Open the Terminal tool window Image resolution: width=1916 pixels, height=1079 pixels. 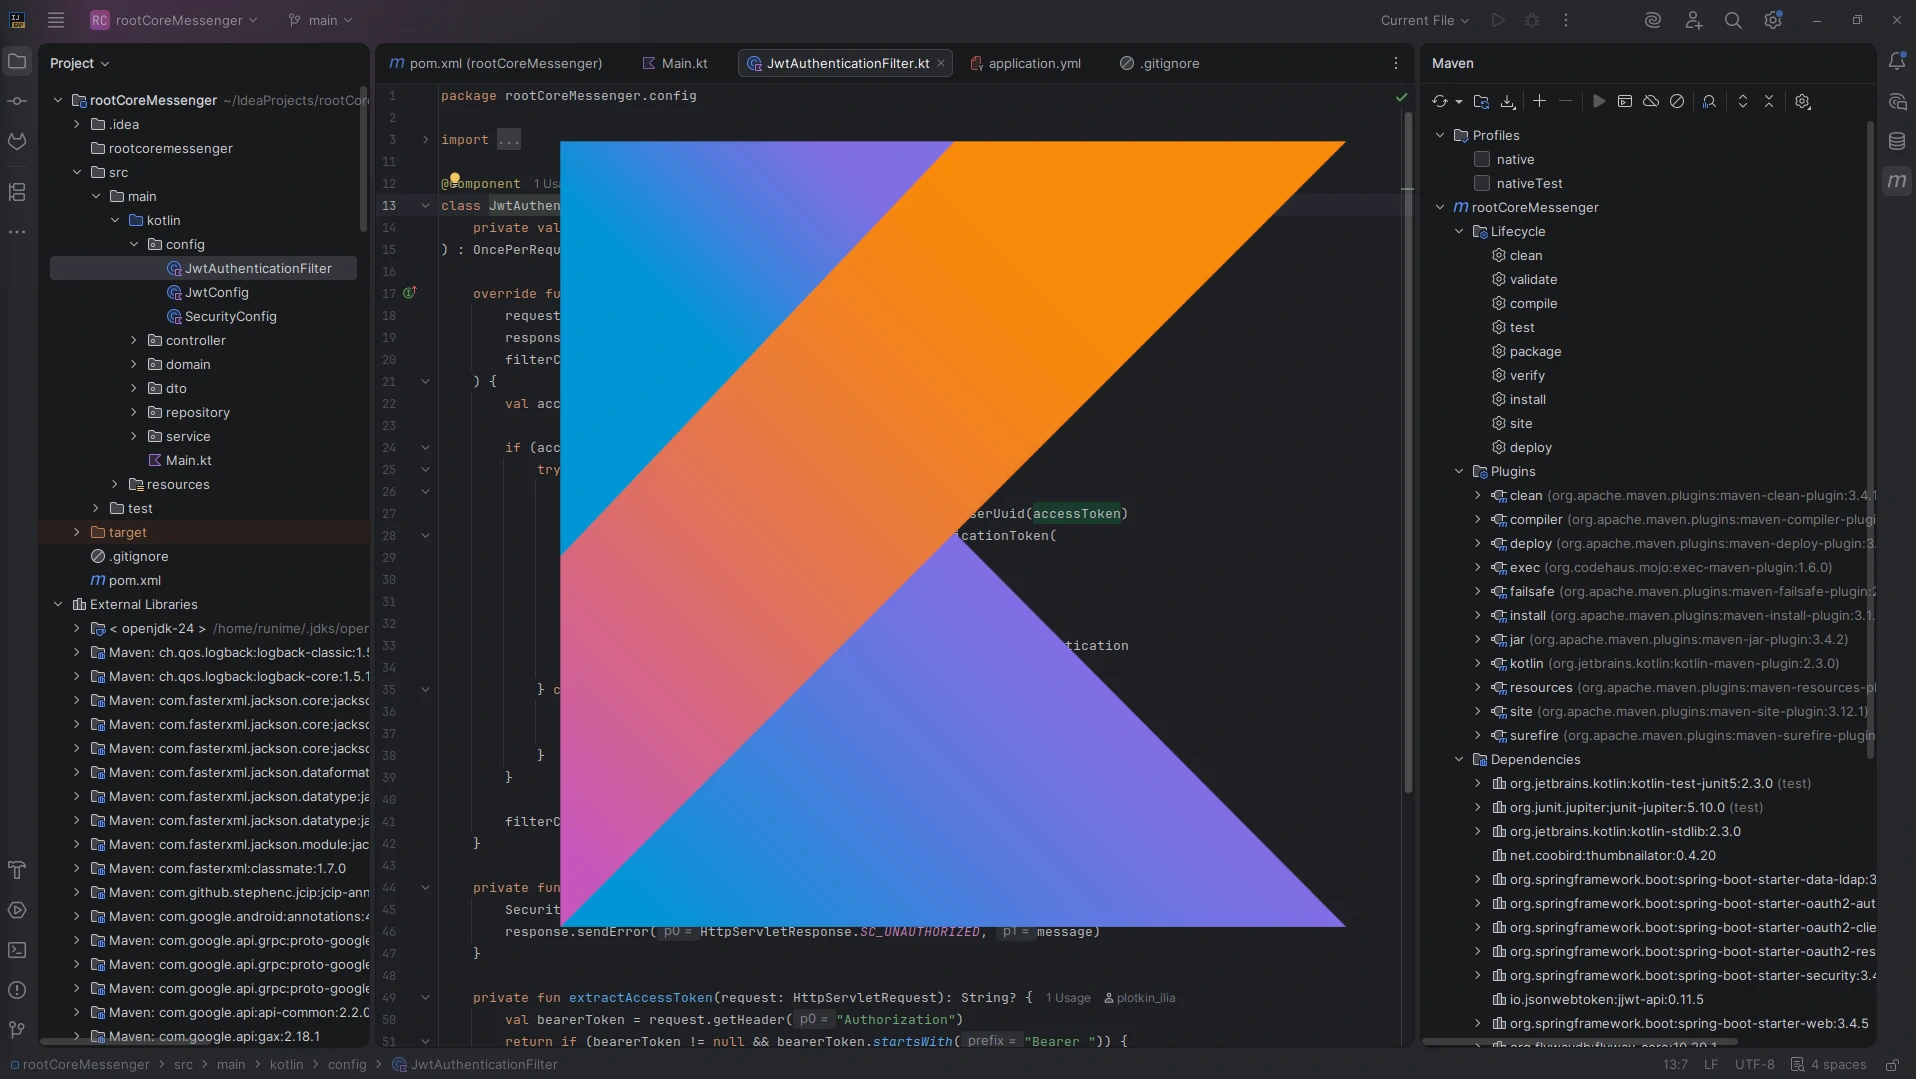(x=17, y=950)
